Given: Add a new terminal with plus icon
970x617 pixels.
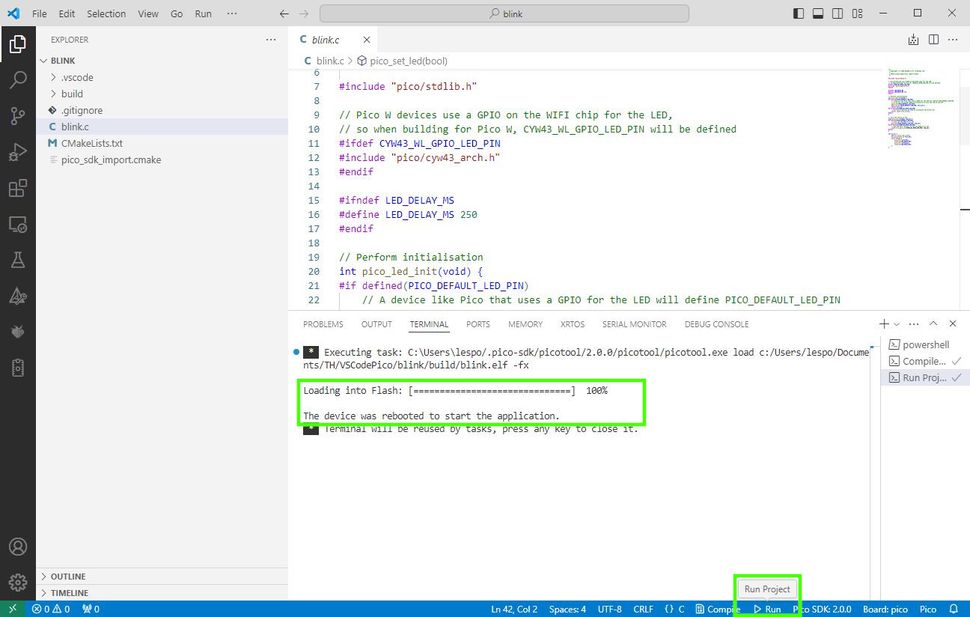Looking at the screenshot, I should pyautogui.click(x=884, y=324).
